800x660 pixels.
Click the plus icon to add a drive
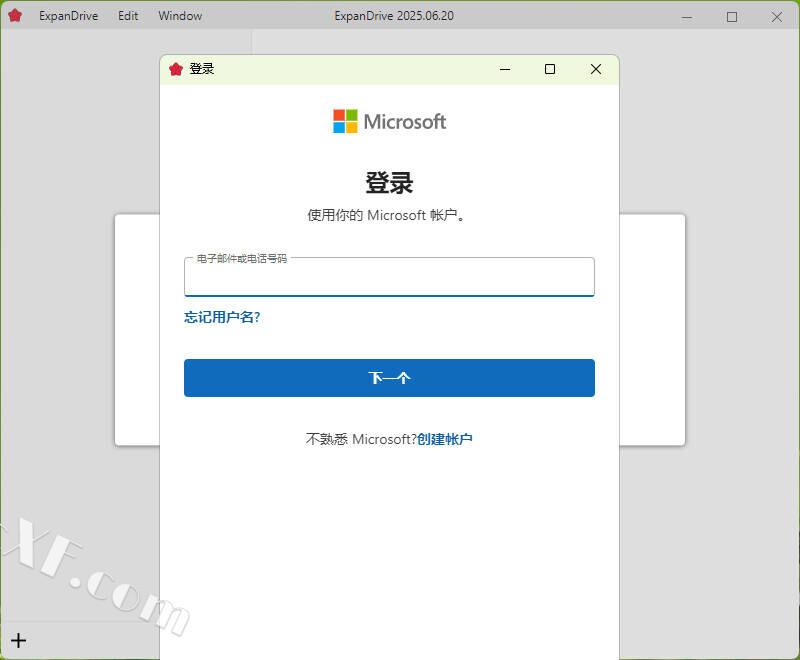tap(18, 641)
